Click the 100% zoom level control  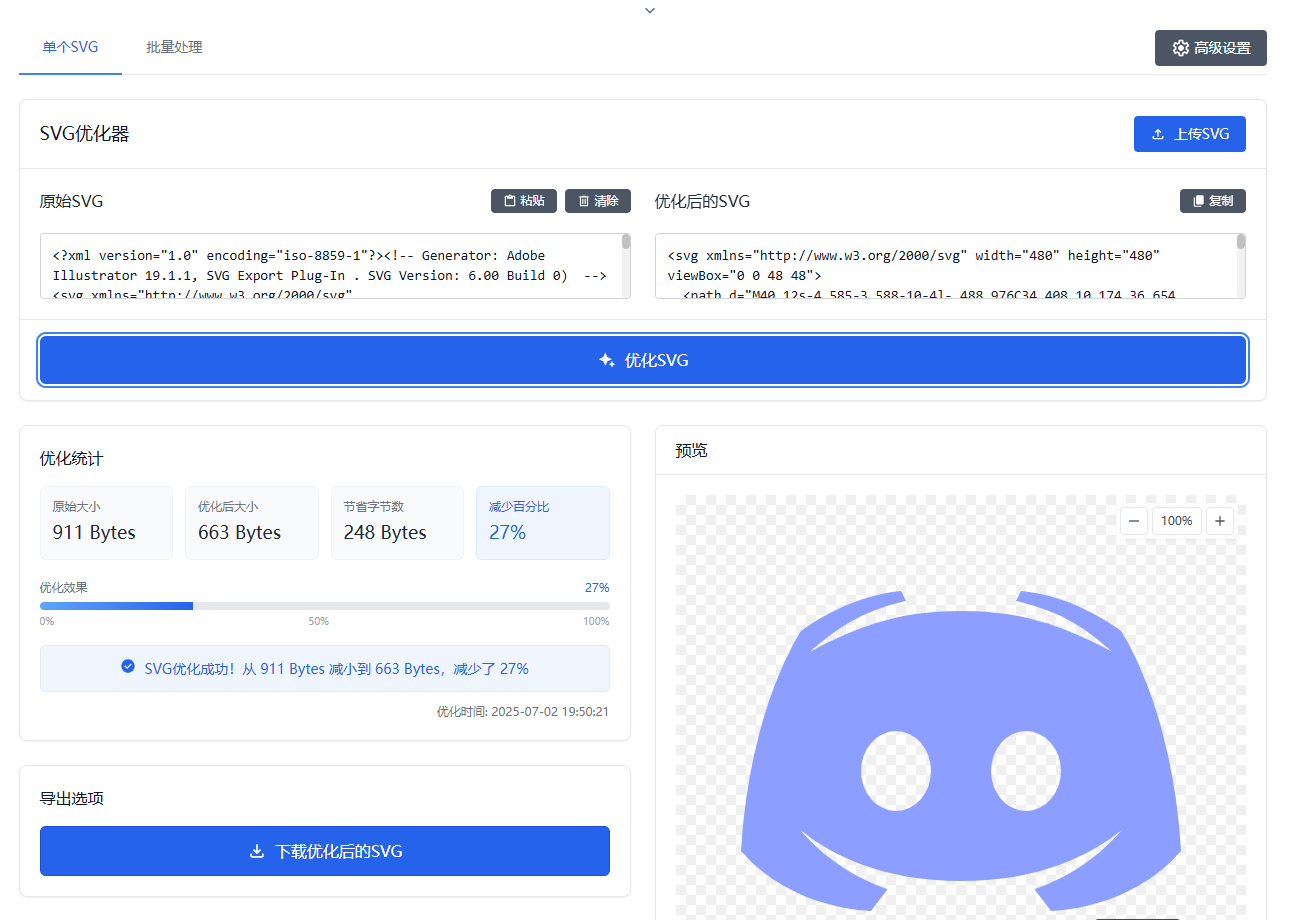click(1176, 520)
